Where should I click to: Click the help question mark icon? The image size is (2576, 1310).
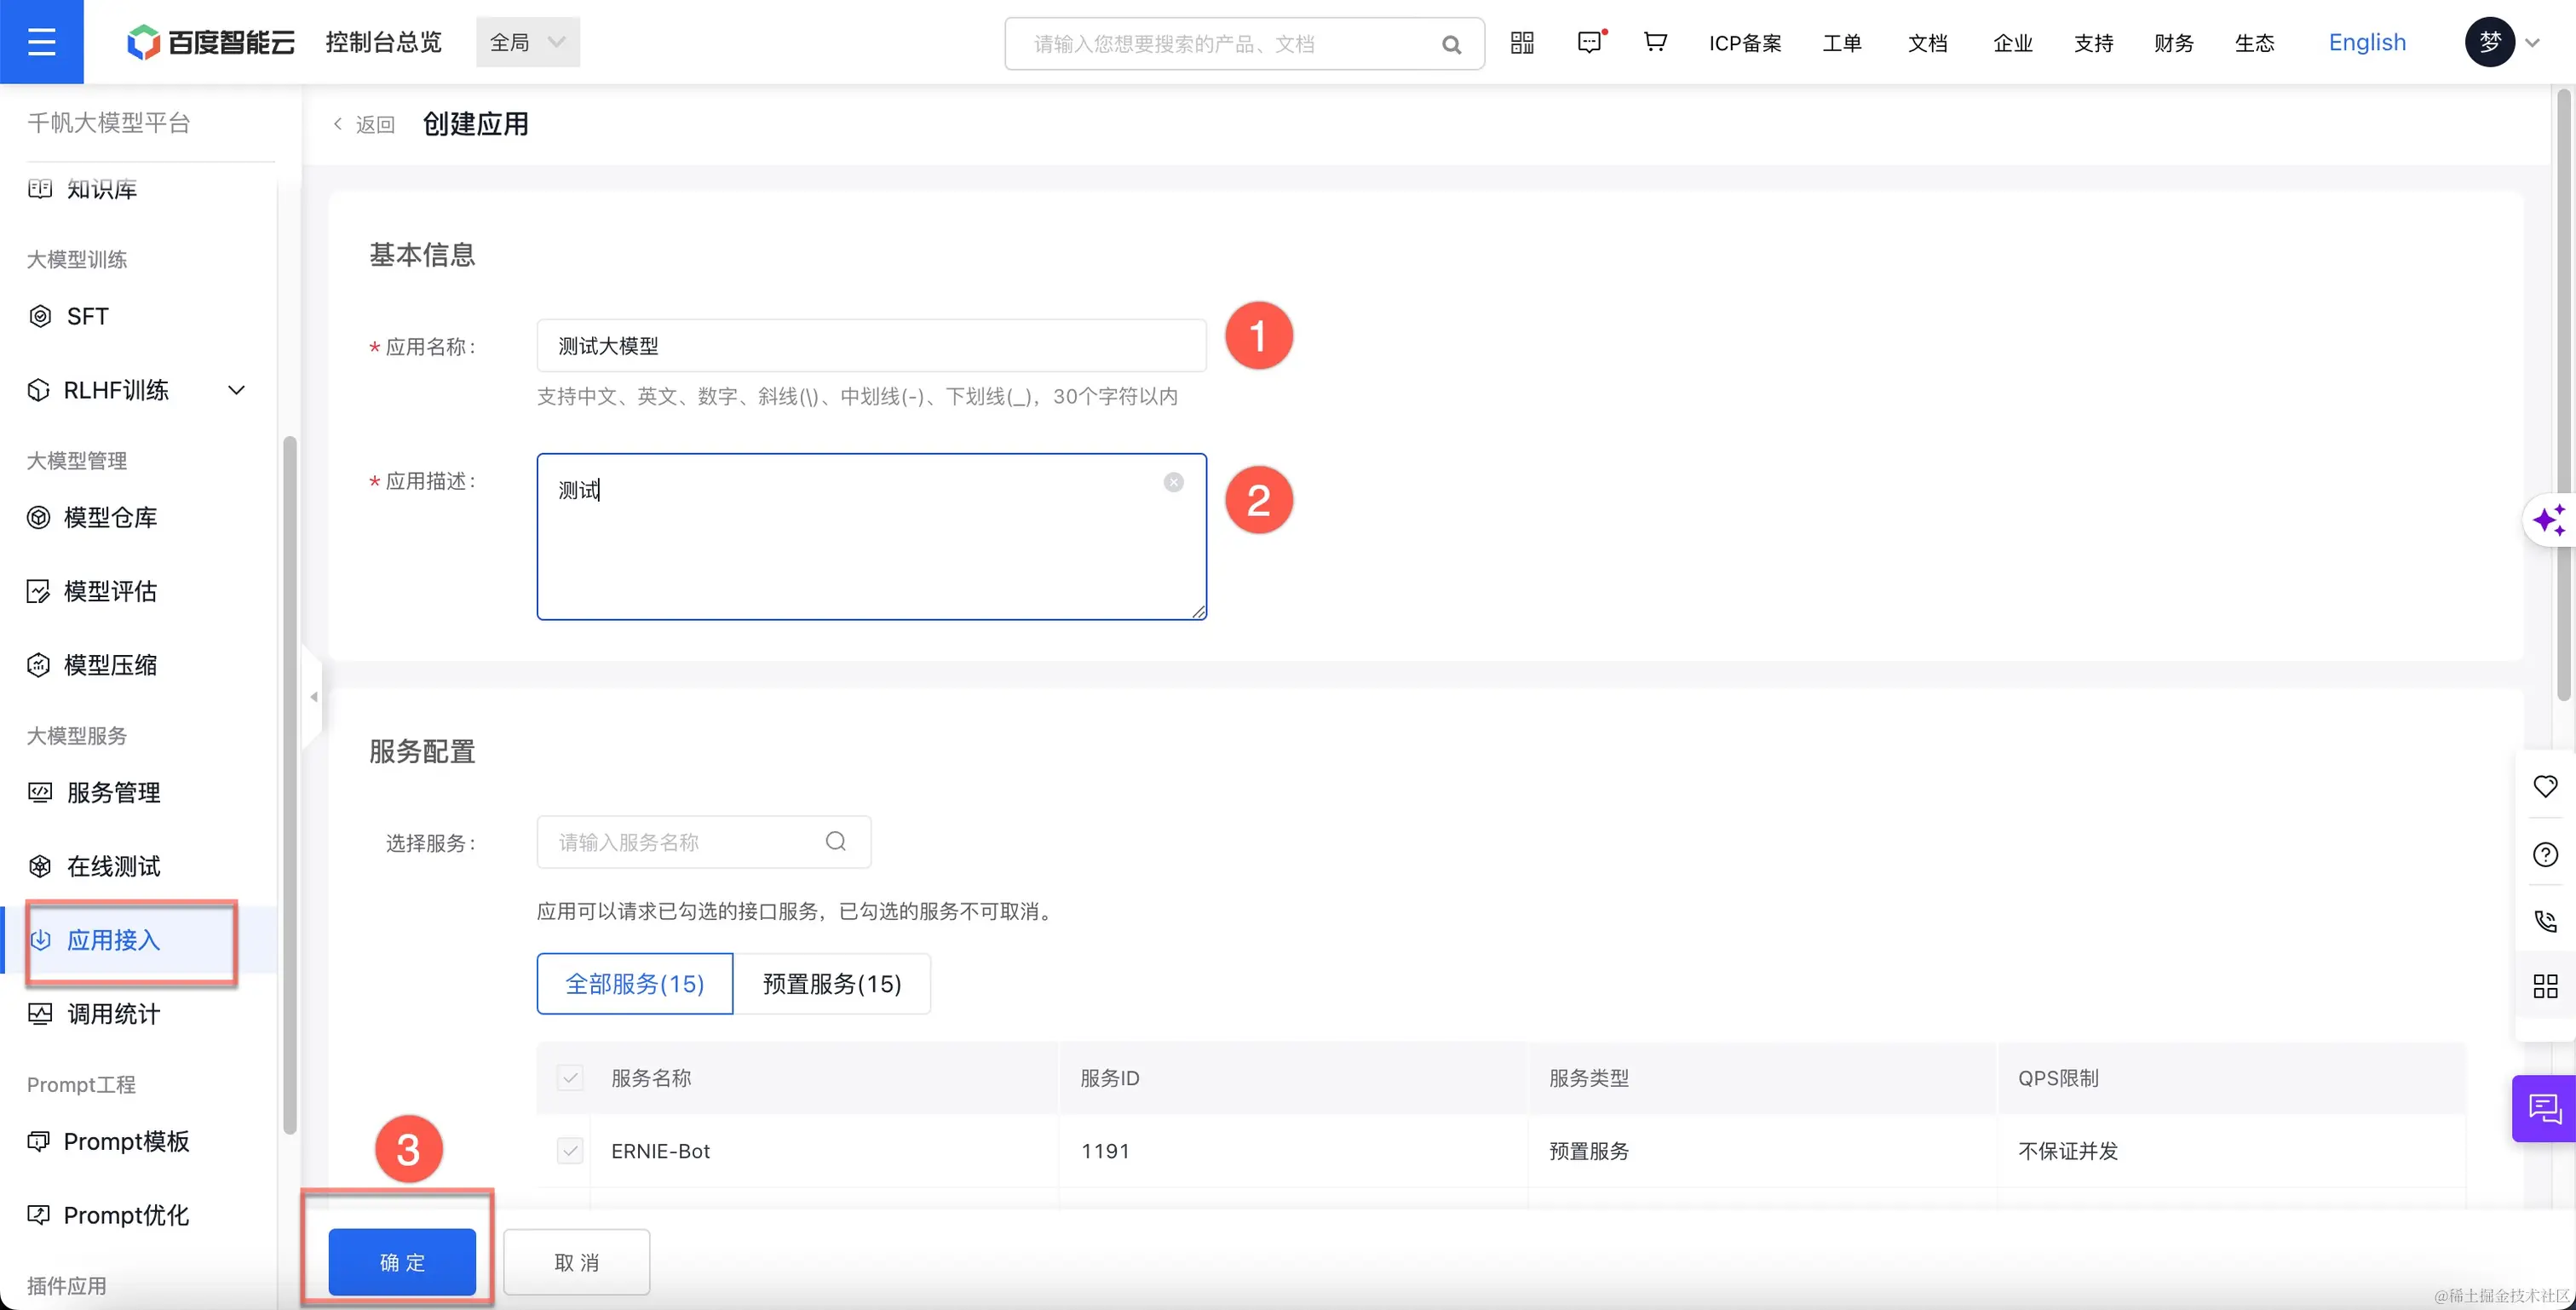coord(2545,854)
